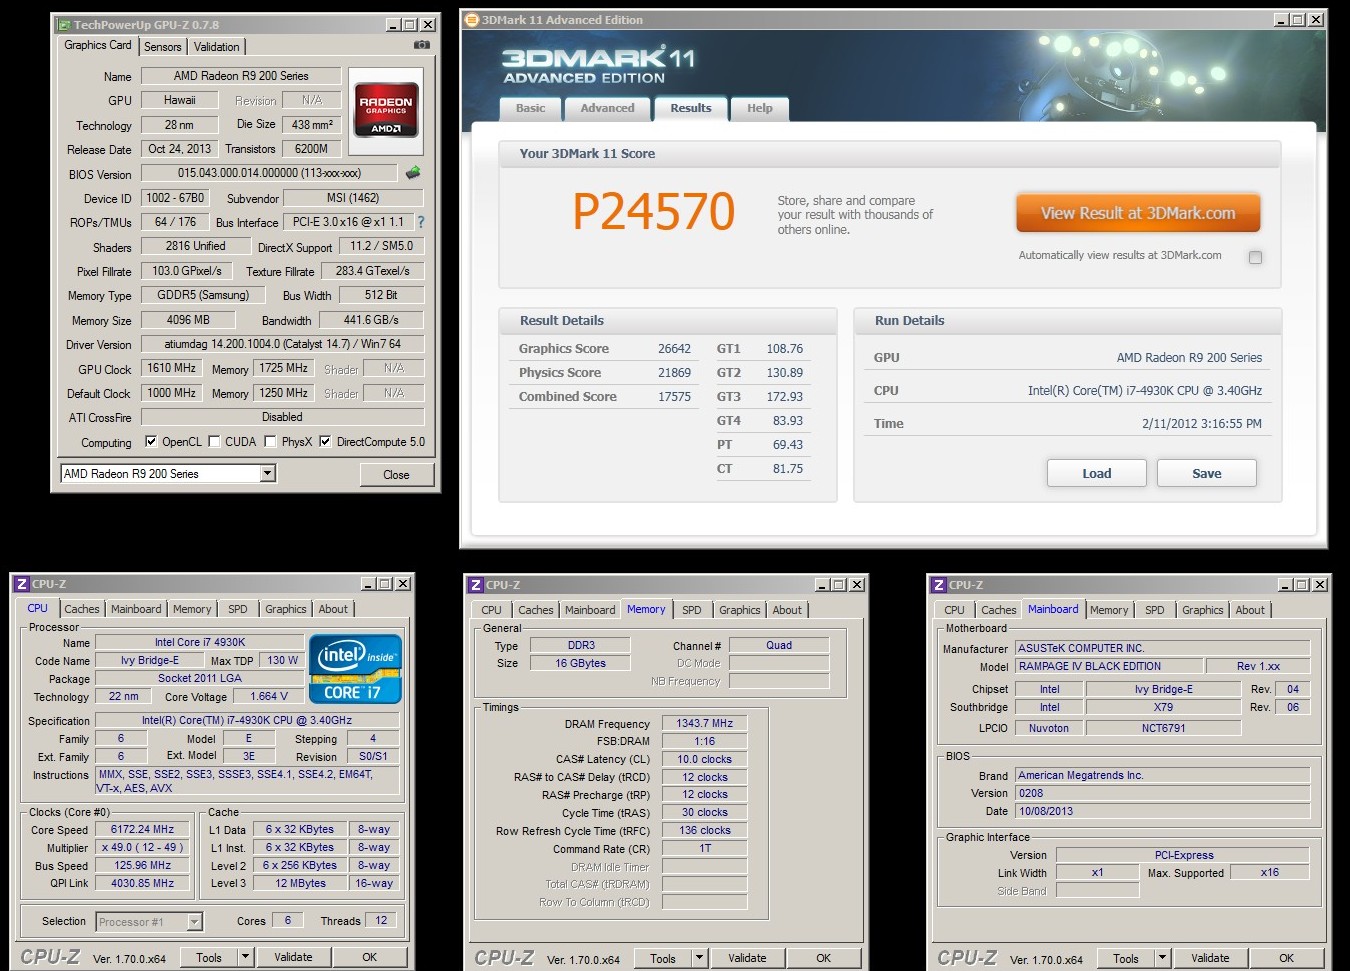This screenshot has width=1350, height=971.
Task: Enable automatically view results at 3DMark.com checkbox
Action: click(x=1255, y=257)
